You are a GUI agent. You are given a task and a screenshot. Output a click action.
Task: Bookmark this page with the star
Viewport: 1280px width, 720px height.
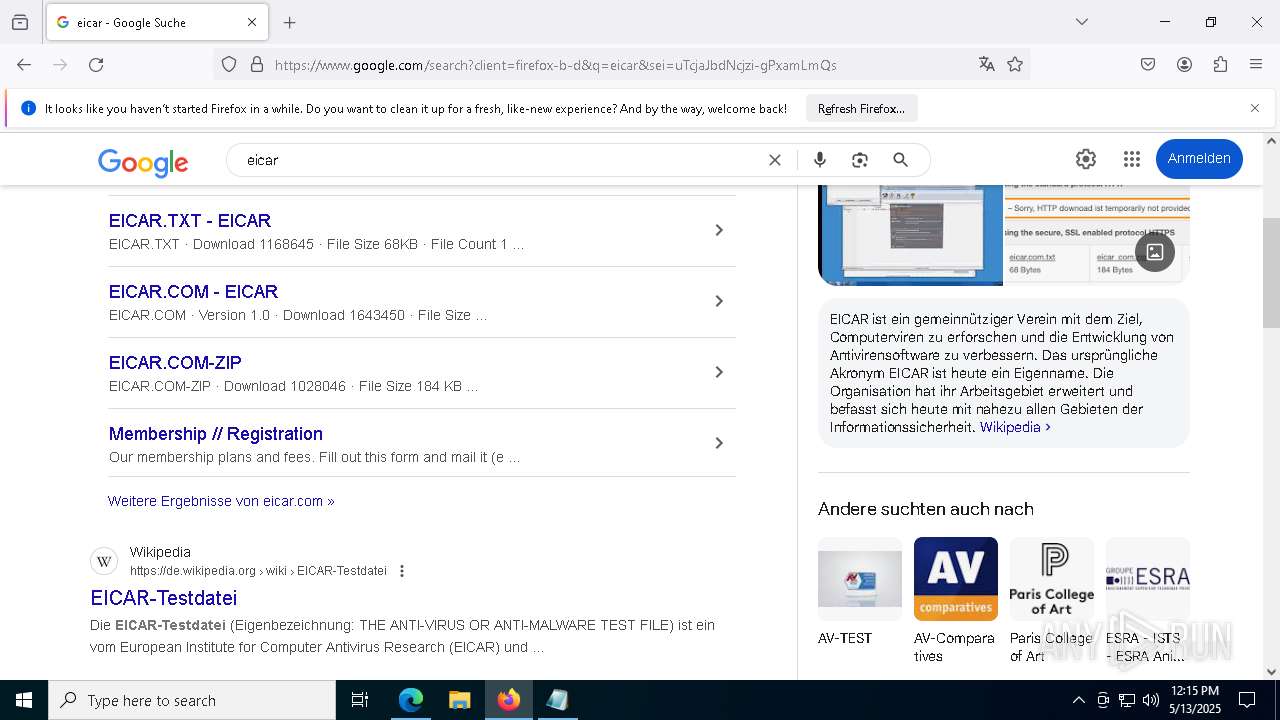pyautogui.click(x=1015, y=65)
